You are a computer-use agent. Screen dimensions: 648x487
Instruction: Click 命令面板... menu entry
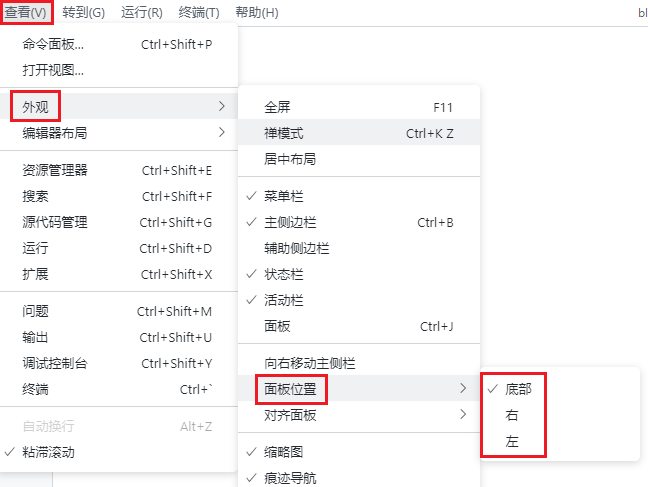54,44
